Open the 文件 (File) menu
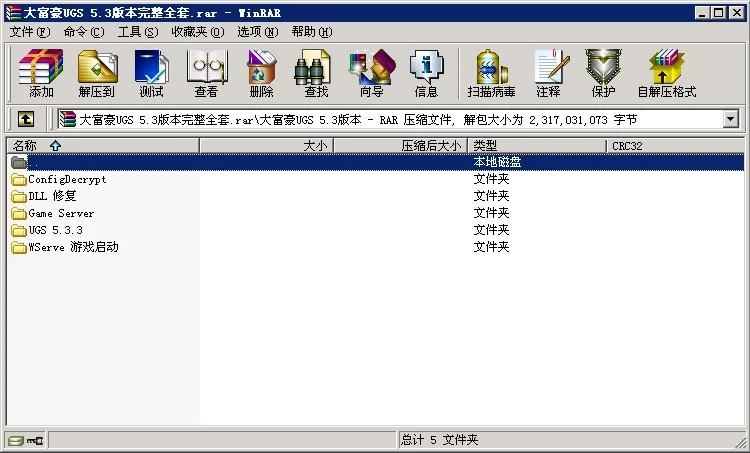The height and width of the screenshot is (453, 750). [29, 32]
